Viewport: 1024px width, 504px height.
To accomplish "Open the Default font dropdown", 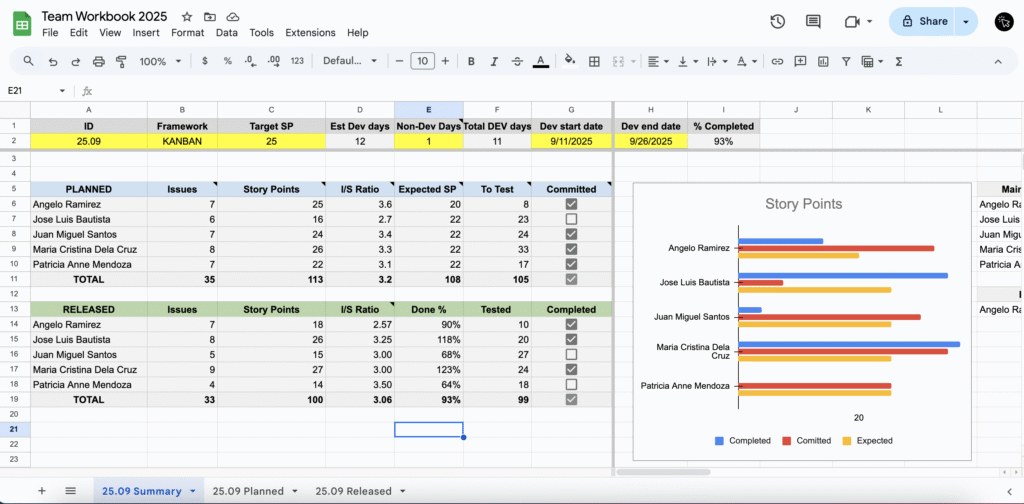I will click(349, 61).
